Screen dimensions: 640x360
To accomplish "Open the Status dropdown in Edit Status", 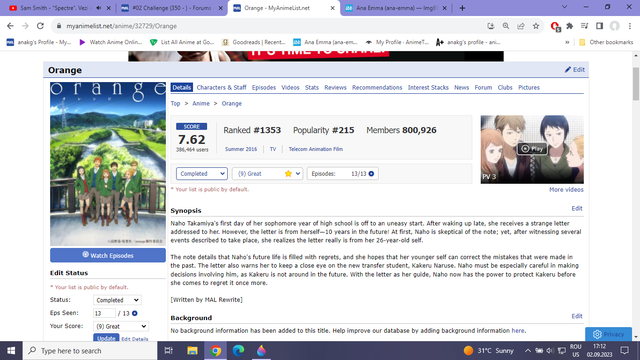I will coord(117,300).
